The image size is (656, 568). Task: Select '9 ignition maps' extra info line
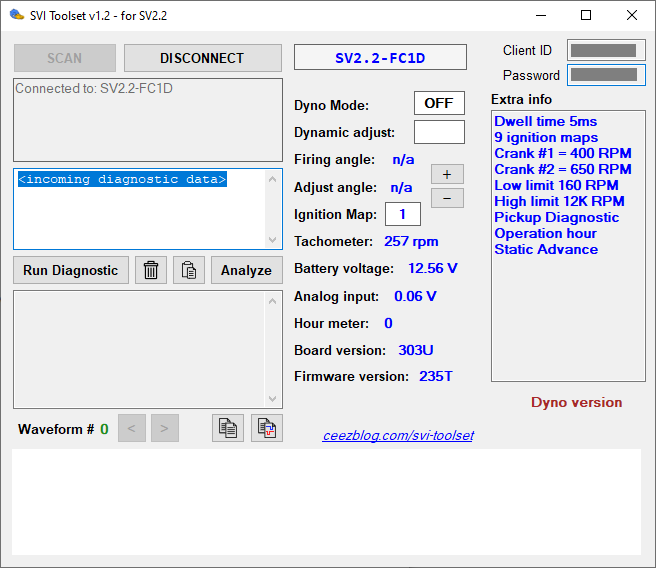click(546, 137)
